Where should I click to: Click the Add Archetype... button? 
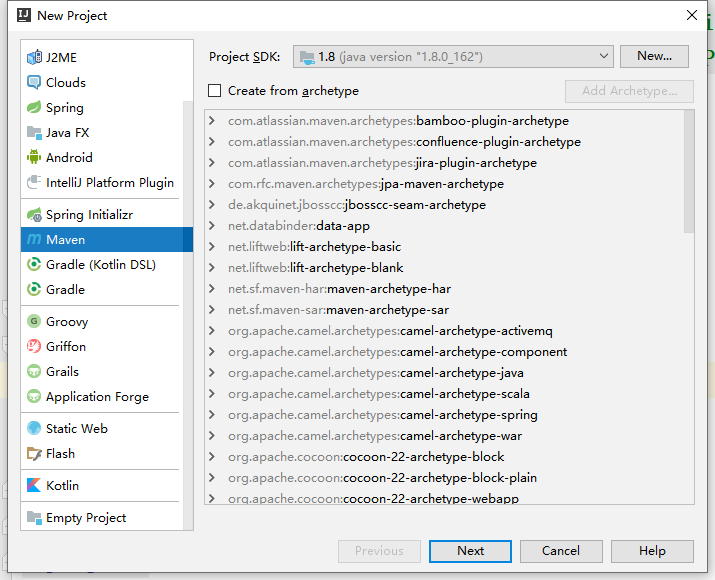click(629, 91)
